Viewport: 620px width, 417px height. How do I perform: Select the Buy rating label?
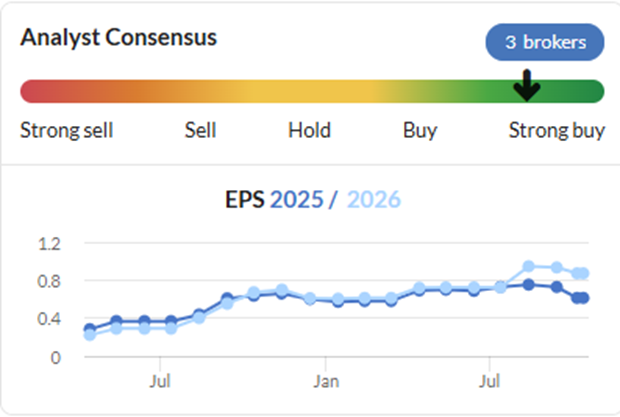[x=420, y=131]
